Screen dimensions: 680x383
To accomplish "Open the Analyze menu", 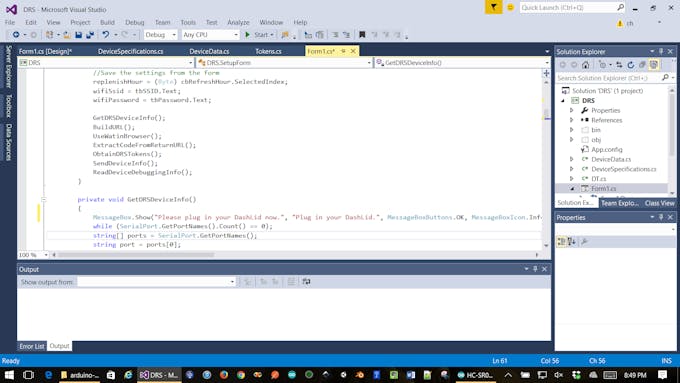I will [x=238, y=22].
